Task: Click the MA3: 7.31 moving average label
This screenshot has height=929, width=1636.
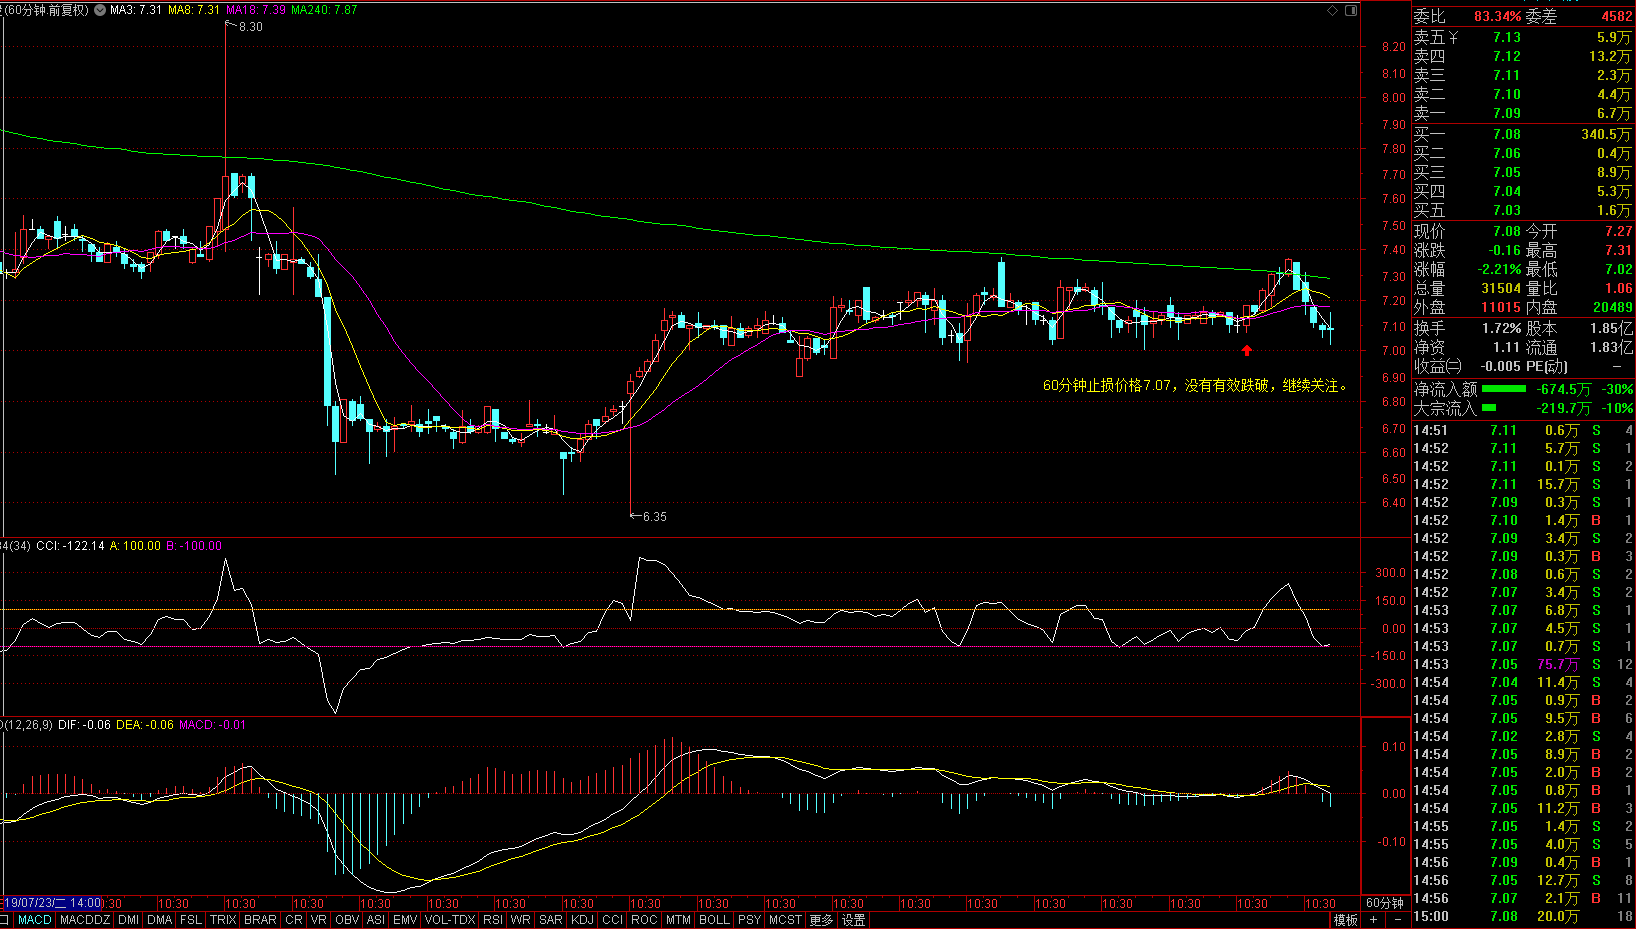Action: tap(136, 10)
